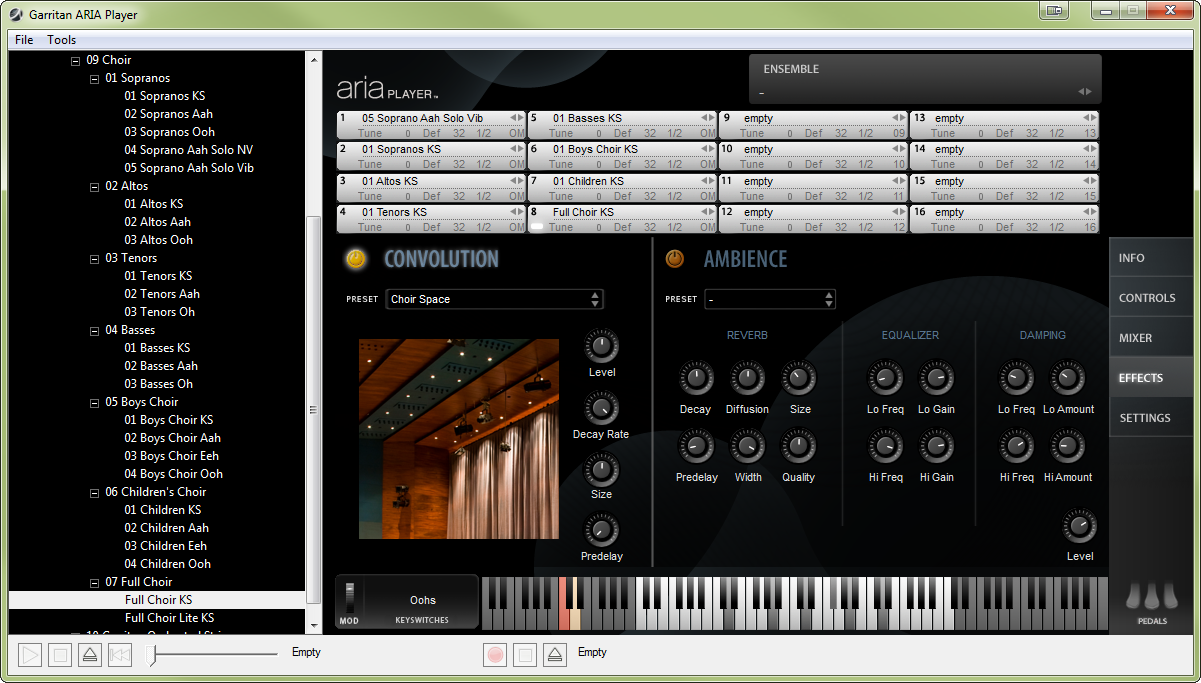Click the Ensemble preset arrows
The width and height of the screenshot is (1201, 683).
pos(1084,92)
